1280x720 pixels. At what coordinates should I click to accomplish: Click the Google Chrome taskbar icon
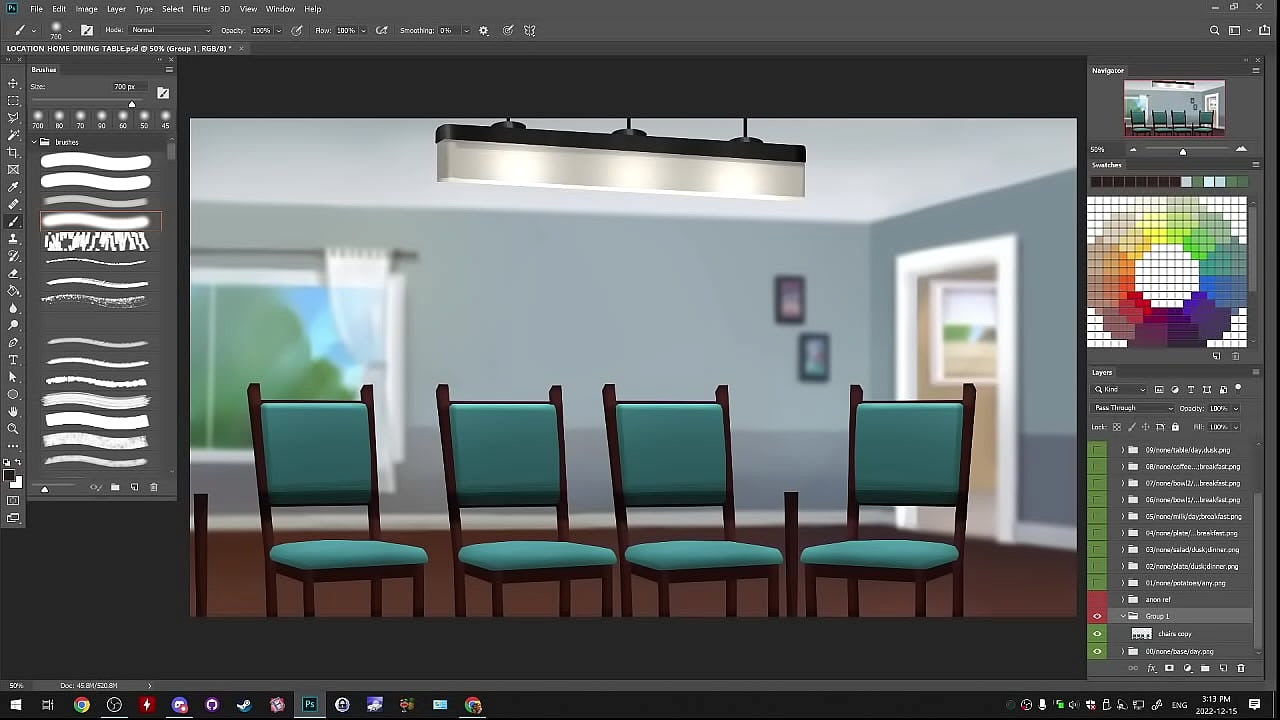point(82,705)
